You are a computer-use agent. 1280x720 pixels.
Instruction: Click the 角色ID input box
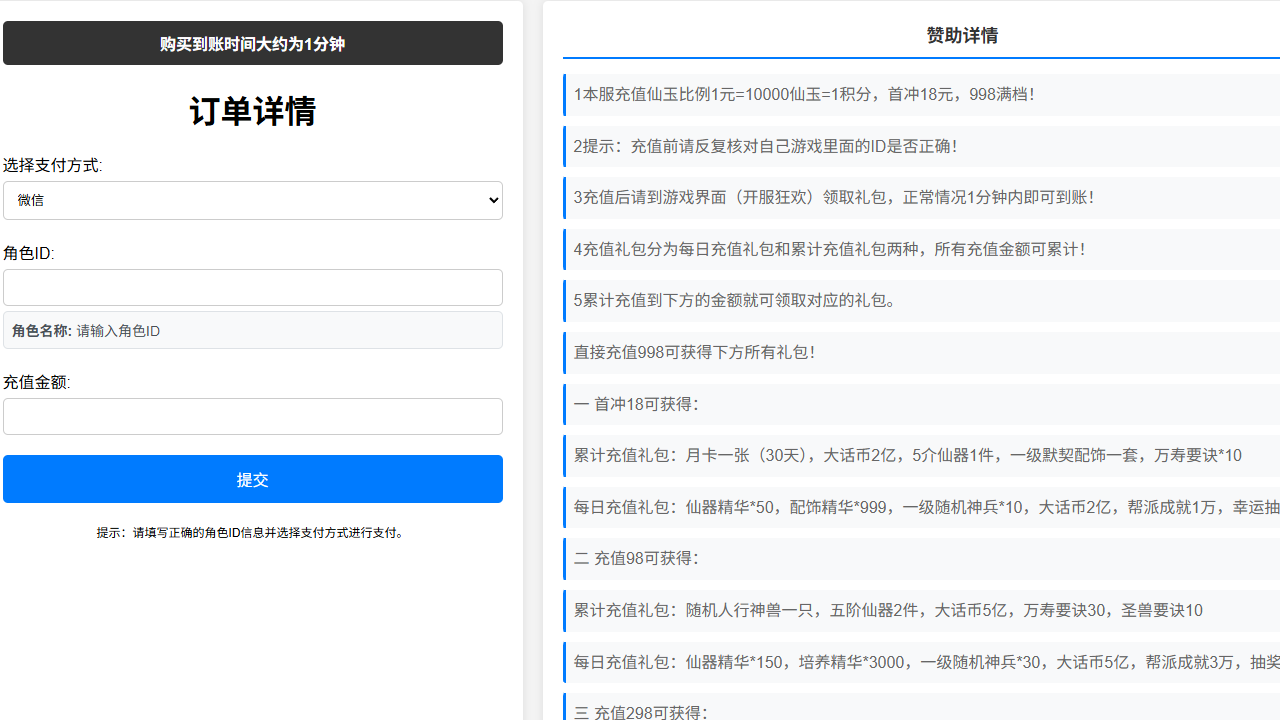(252, 287)
